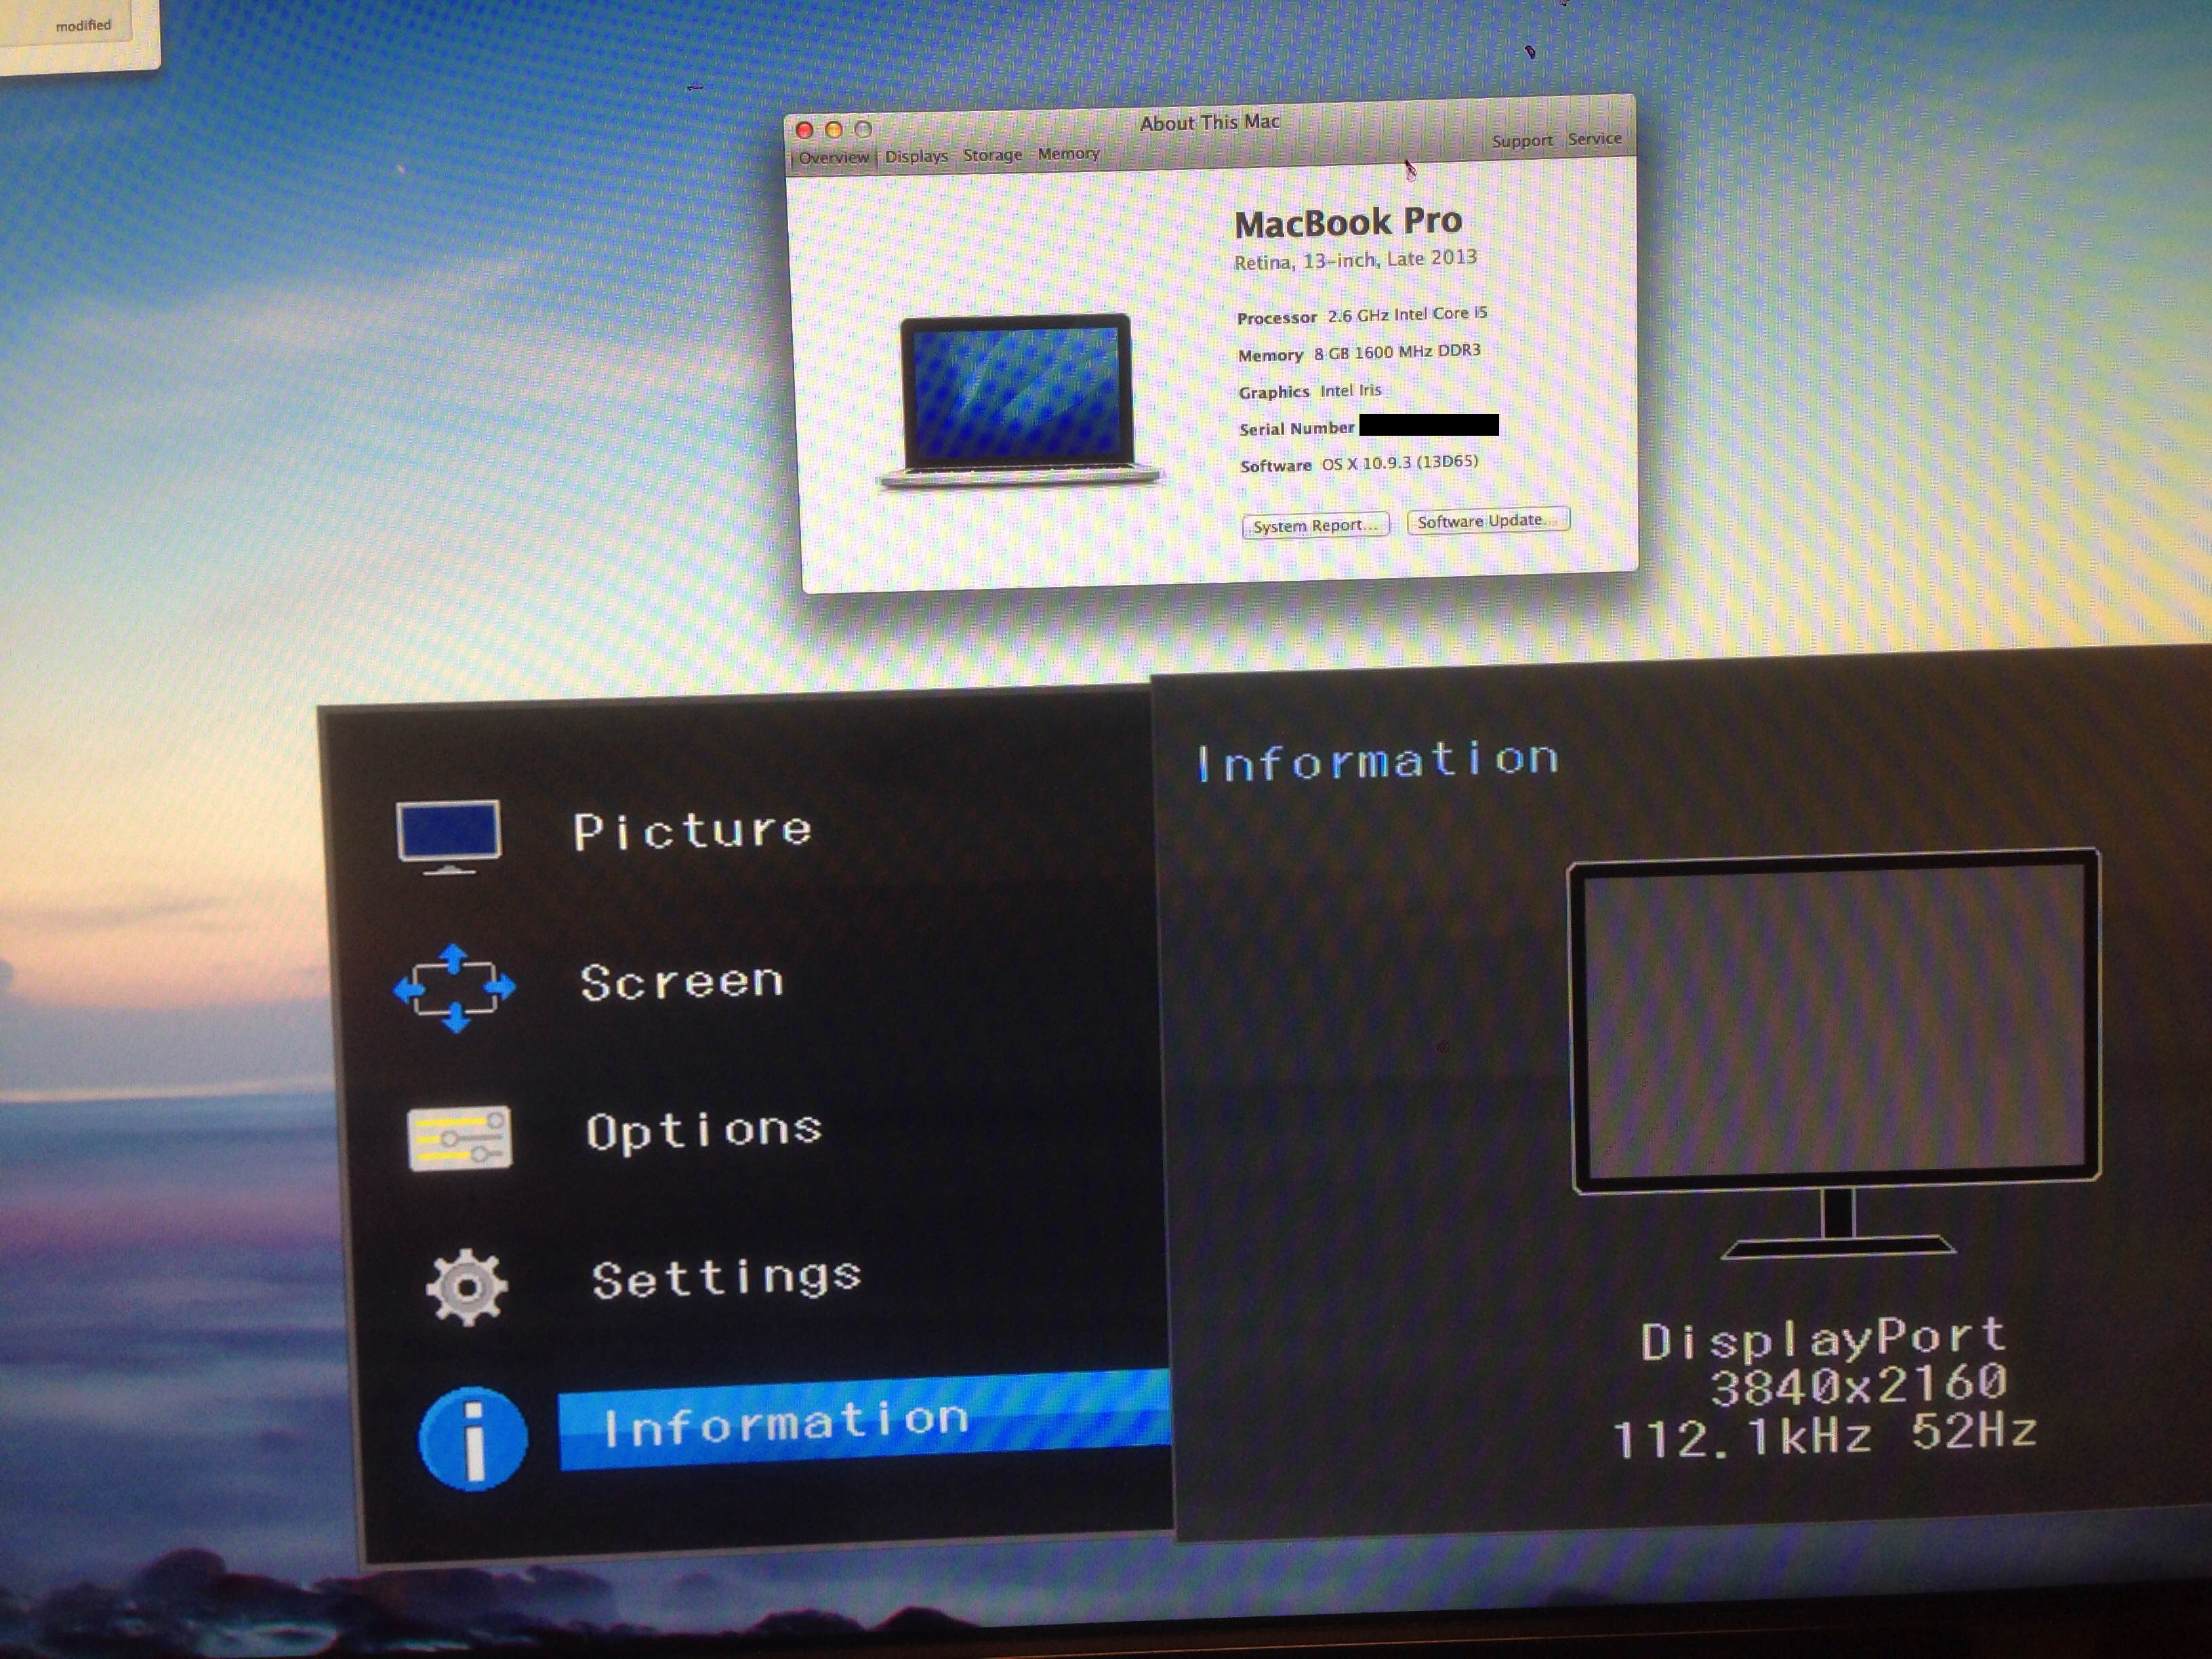Screen dimensions: 2212x1659
Task: Minimize the About This Mac window
Action: (833, 129)
